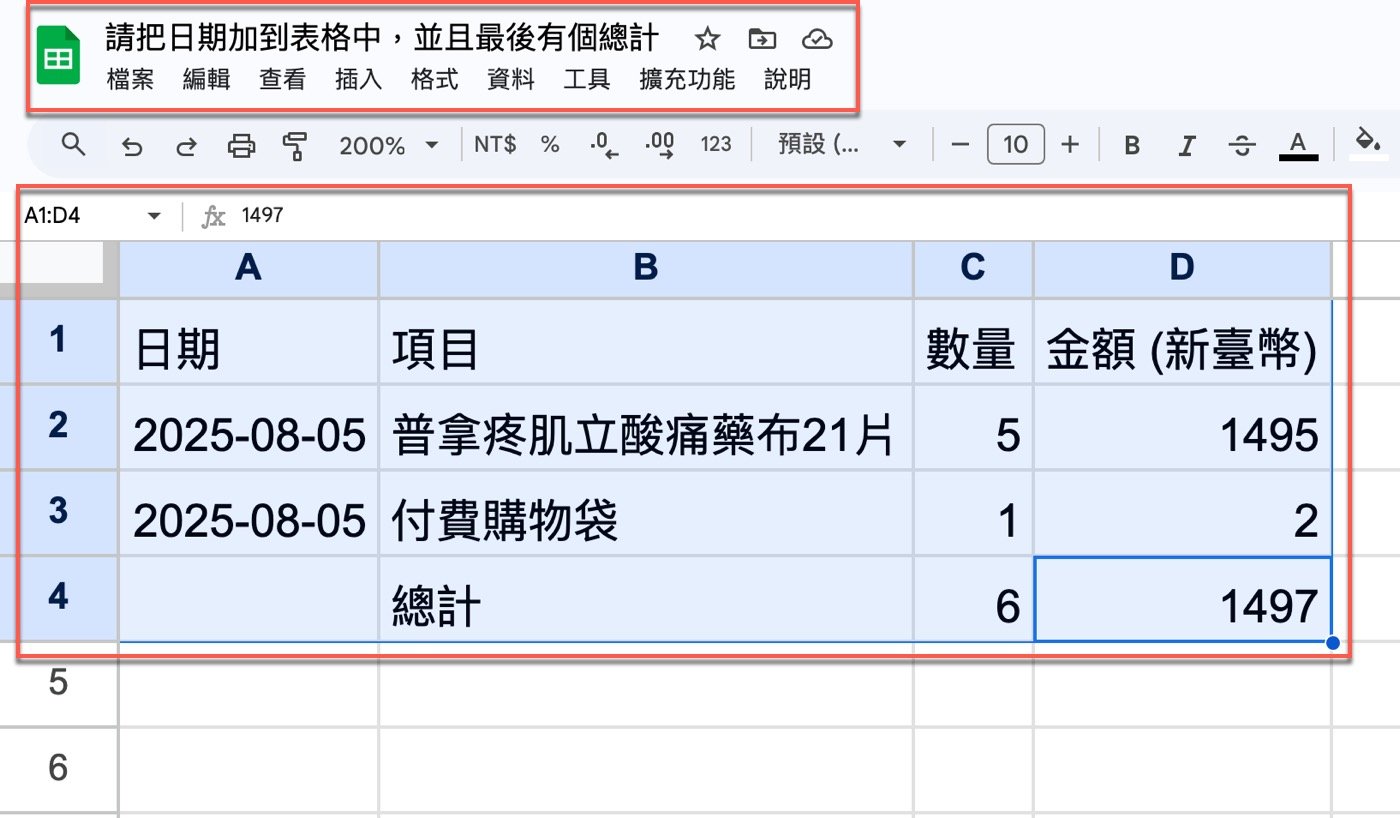Undo the last action
Viewport: 1400px width, 818px height.
[131, 146]
